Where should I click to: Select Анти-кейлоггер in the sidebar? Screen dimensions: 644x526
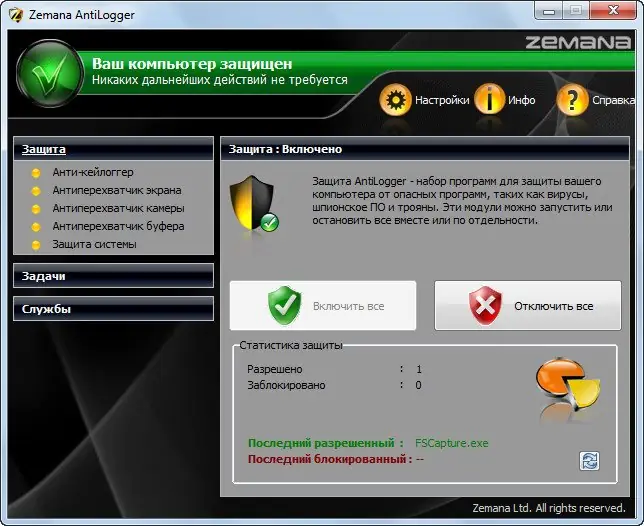pyautogui.click(x=93, y=172)
